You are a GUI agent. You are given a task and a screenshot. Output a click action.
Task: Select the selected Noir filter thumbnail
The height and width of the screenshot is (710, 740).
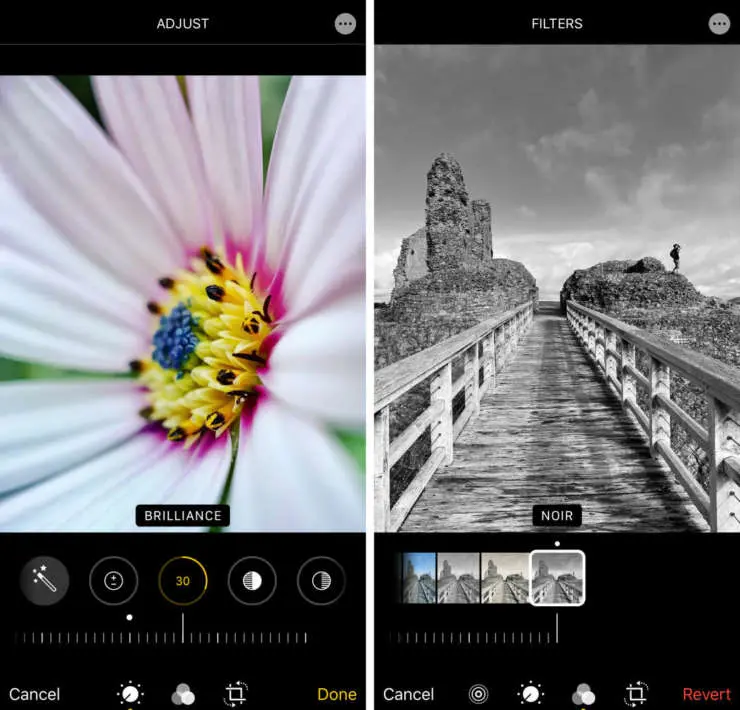tap(557, 578)
